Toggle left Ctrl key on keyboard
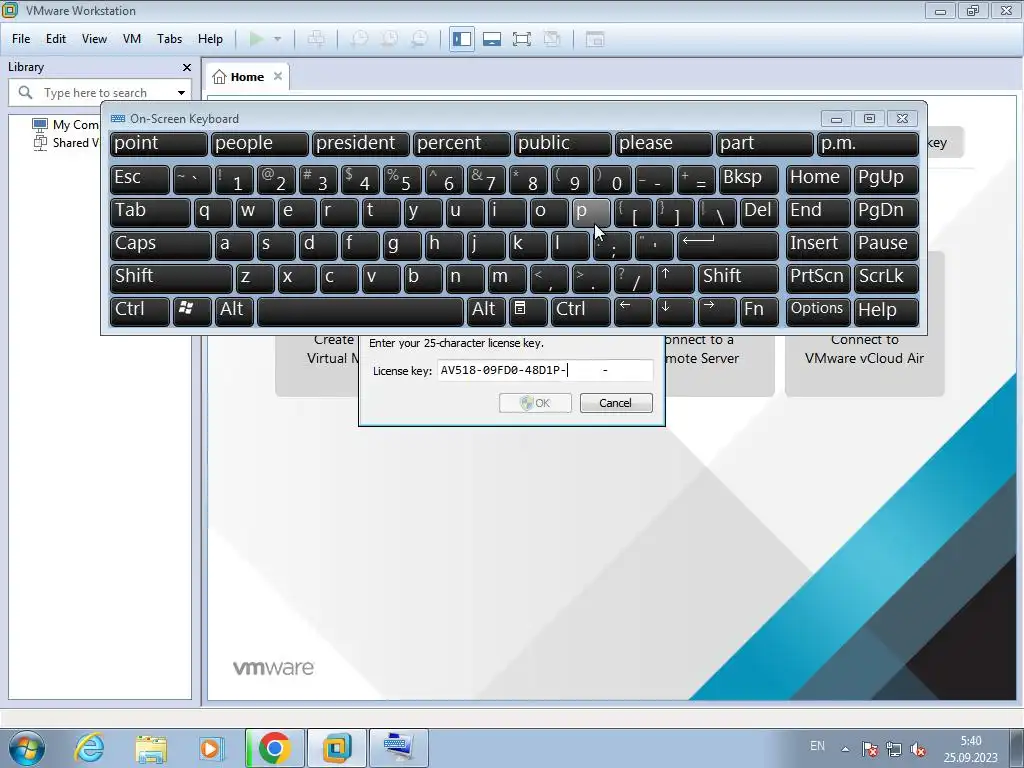 [x=140, y=310]
